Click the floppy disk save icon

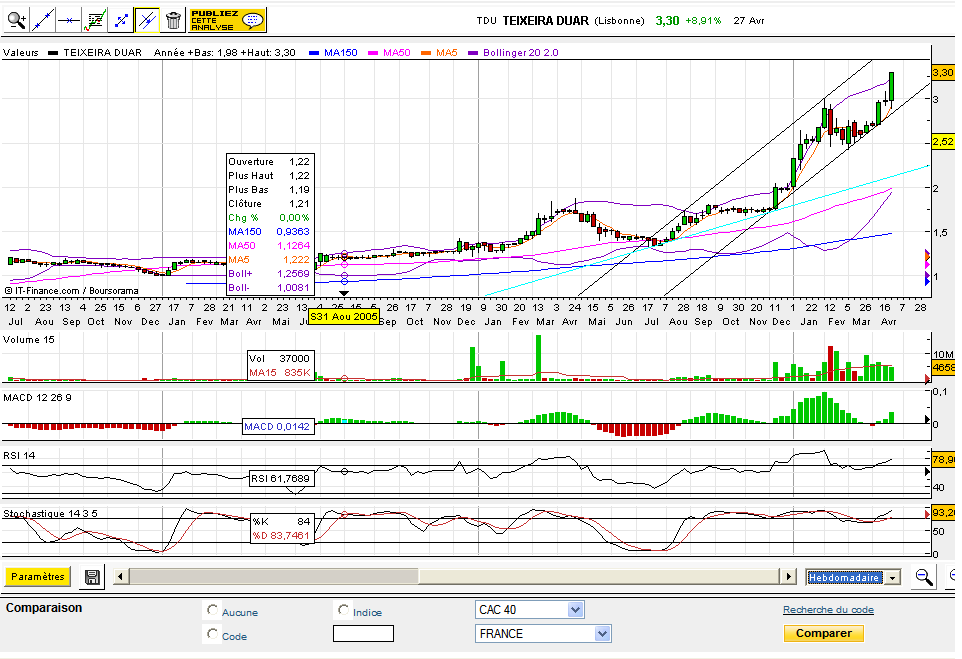point(92,577)
